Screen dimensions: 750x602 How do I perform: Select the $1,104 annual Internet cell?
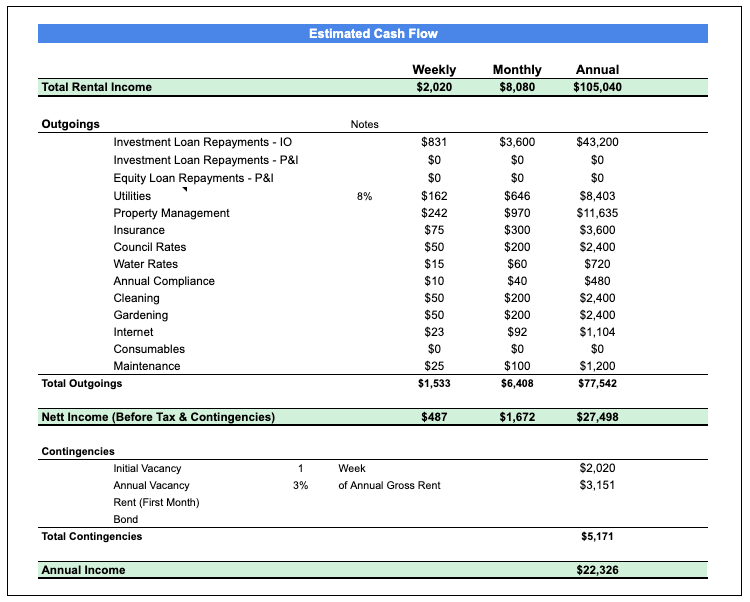coord(597,332)
